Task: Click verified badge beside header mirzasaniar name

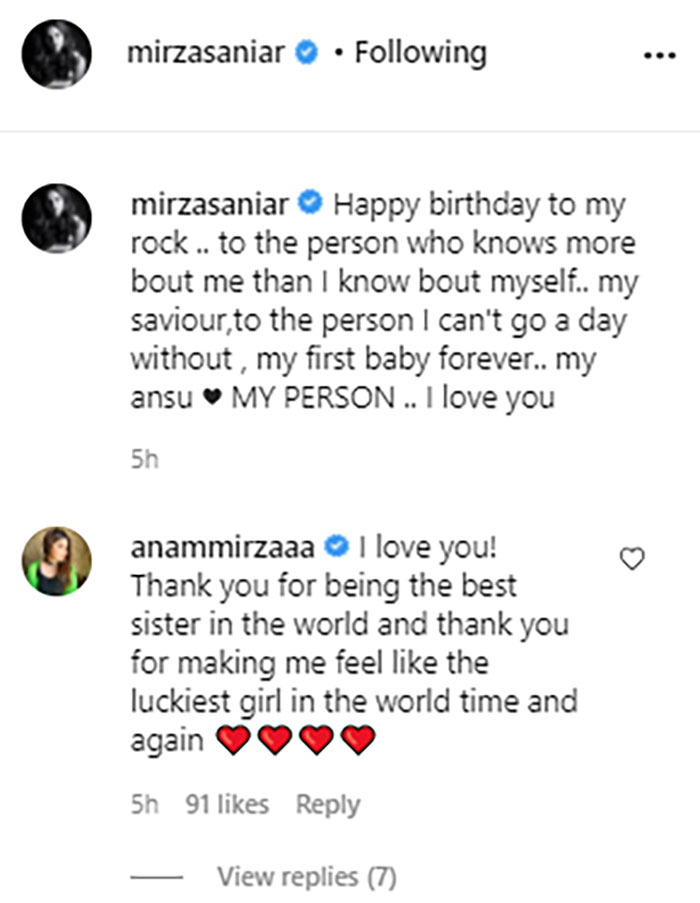Action: coord(307,53)
